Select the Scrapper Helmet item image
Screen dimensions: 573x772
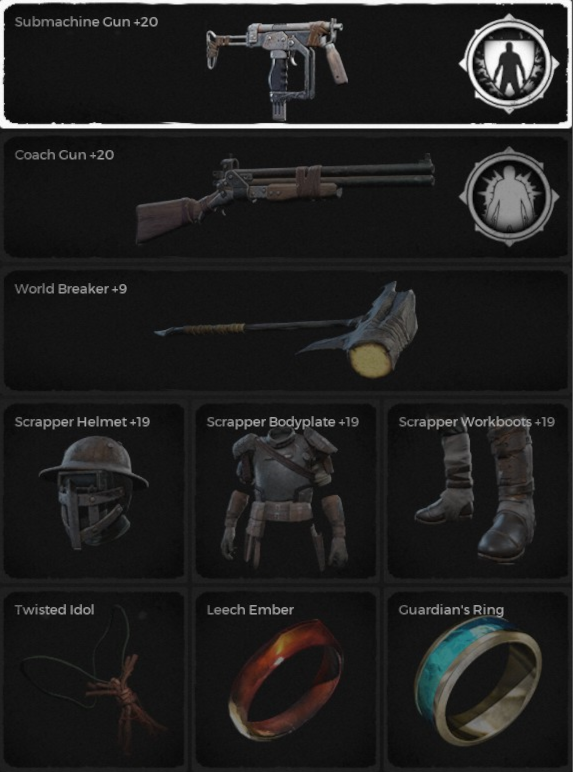click(x=94, y=493)
